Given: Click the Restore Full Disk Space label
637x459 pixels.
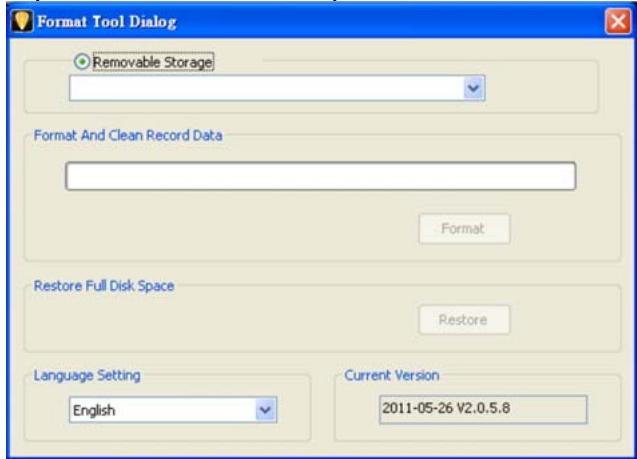Looking at the screenshot, I should (x=104, y=286).
